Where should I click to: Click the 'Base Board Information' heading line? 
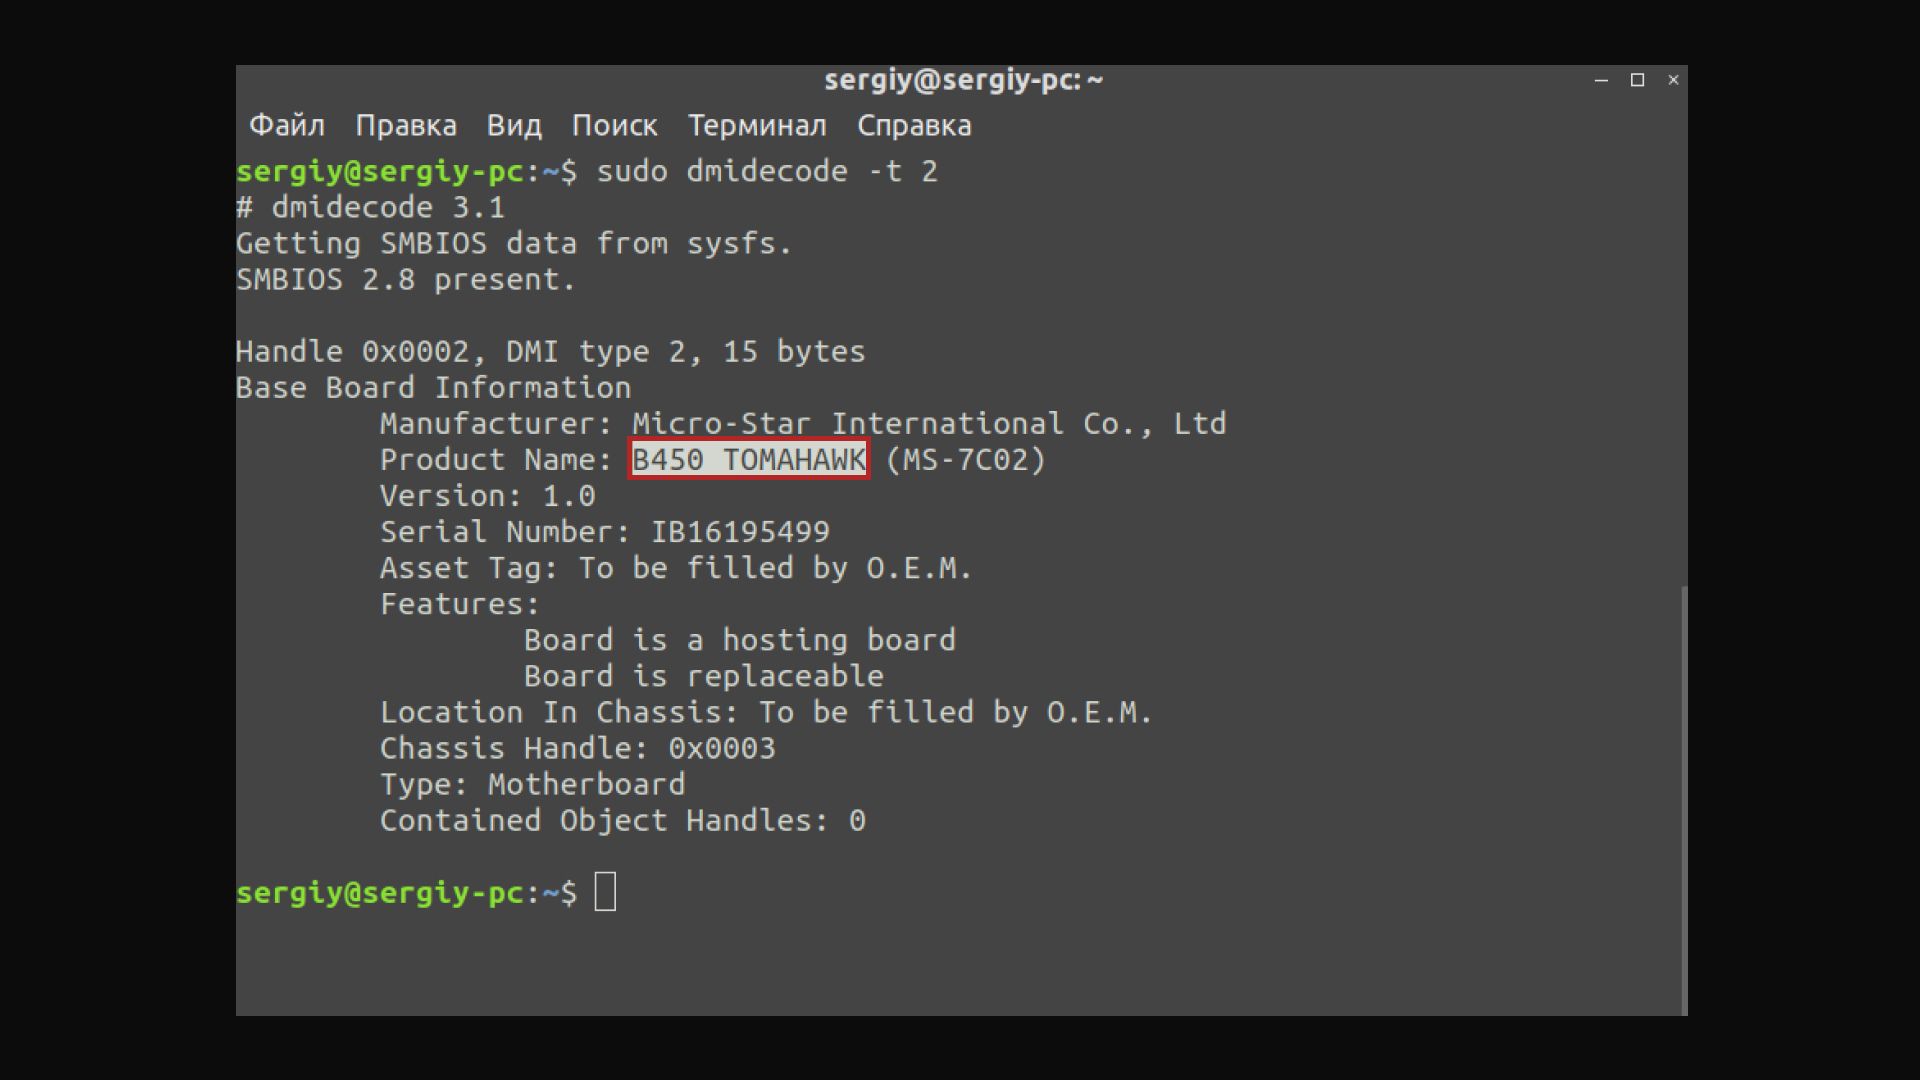433,388
